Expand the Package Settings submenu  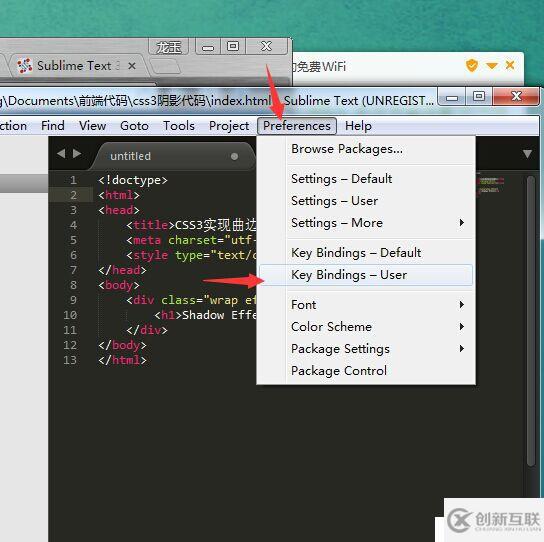click(x=366, y=349)
